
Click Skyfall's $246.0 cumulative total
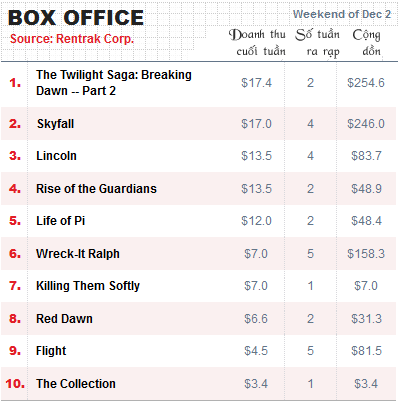click(366, 124)
